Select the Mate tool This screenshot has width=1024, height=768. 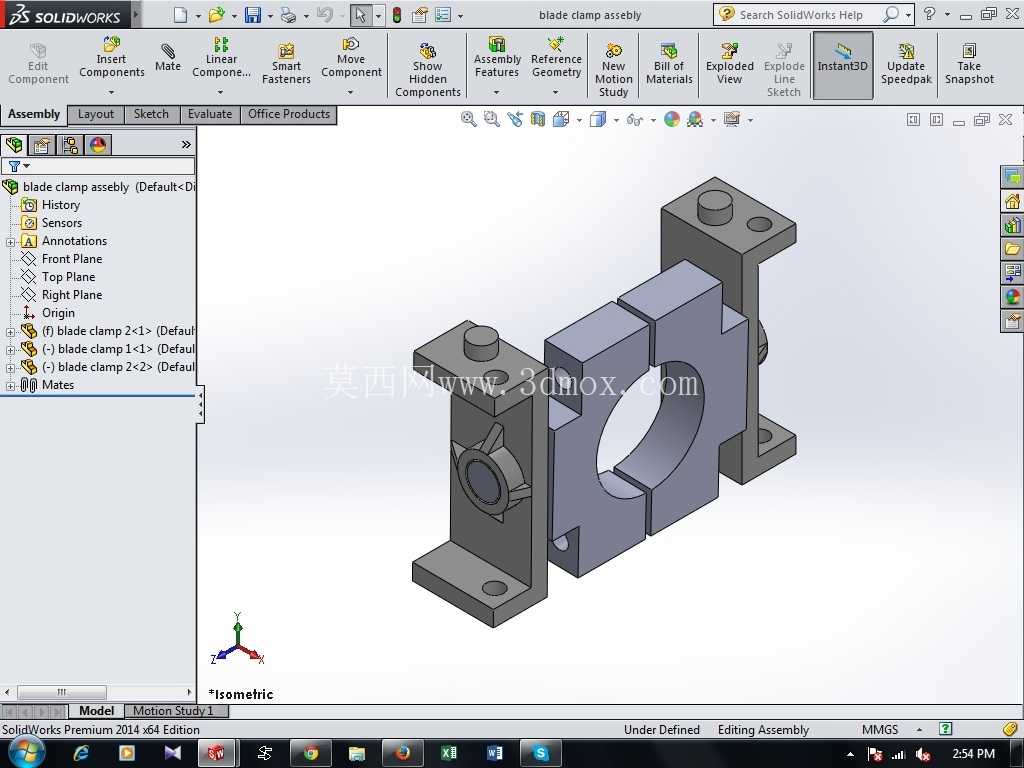click(168, 57)
